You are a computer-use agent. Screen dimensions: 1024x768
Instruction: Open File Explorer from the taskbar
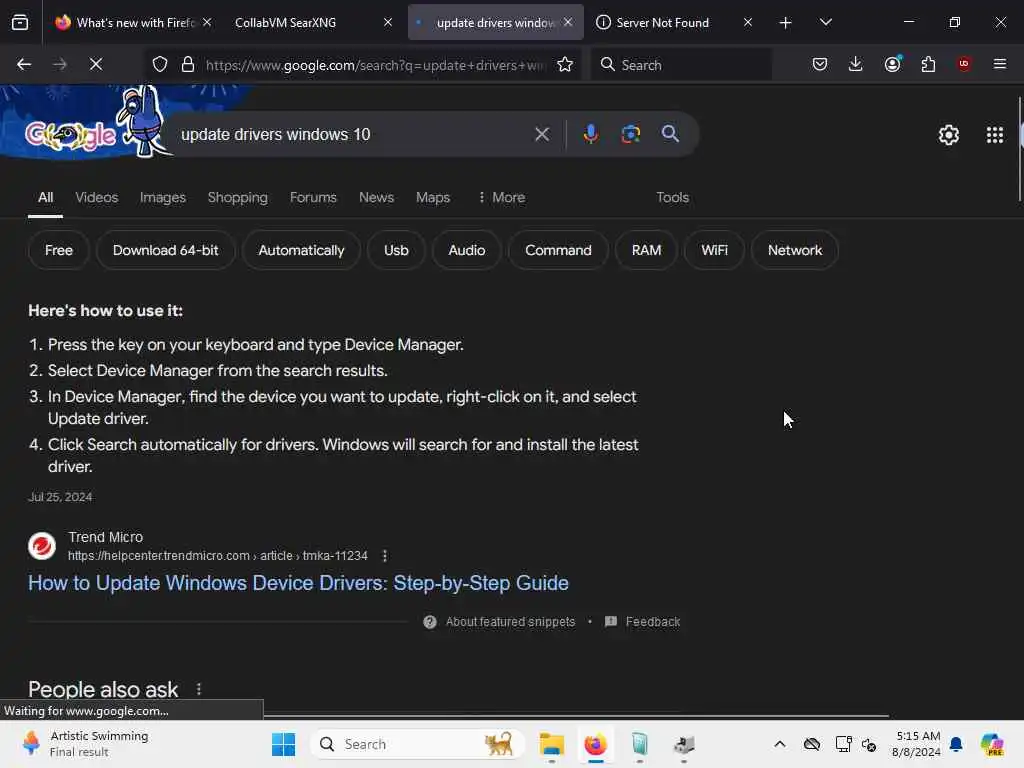point(552,744)
